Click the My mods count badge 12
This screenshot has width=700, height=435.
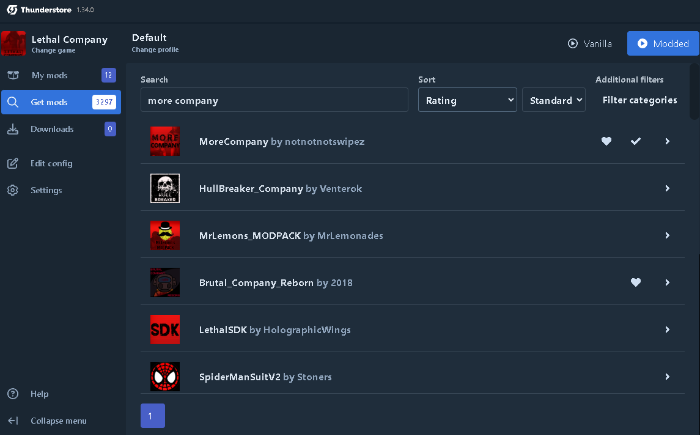pyautogui.click(x=108, y=75)
